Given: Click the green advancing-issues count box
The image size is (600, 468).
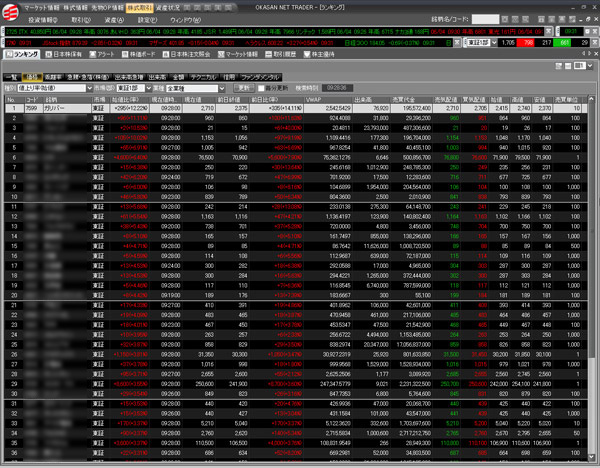Looking at the screenshot, I should [562, 42].
